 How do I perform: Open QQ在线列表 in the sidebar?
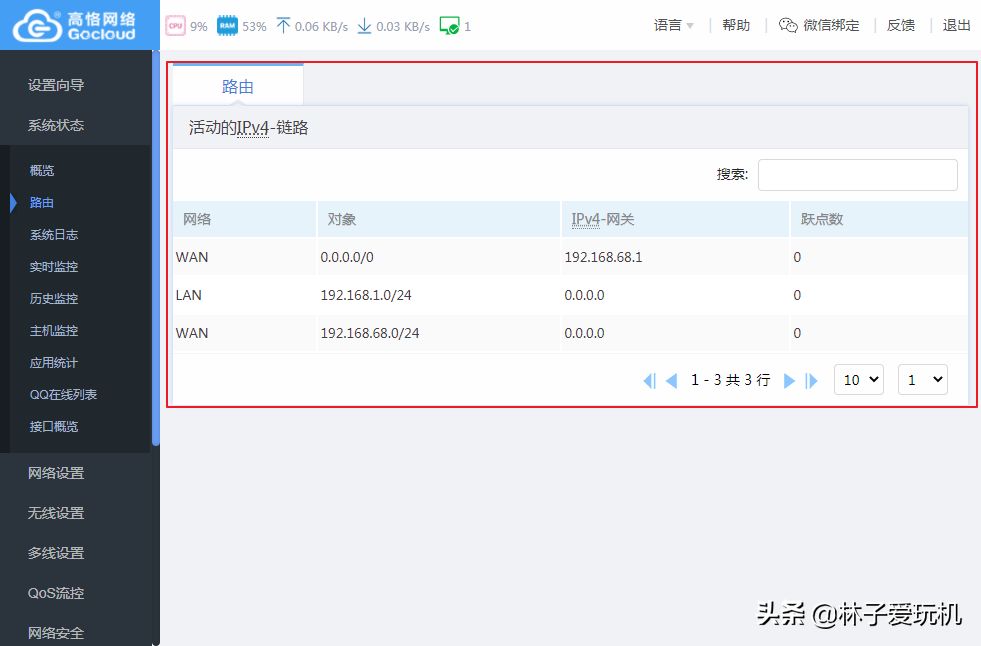[63, 395]
